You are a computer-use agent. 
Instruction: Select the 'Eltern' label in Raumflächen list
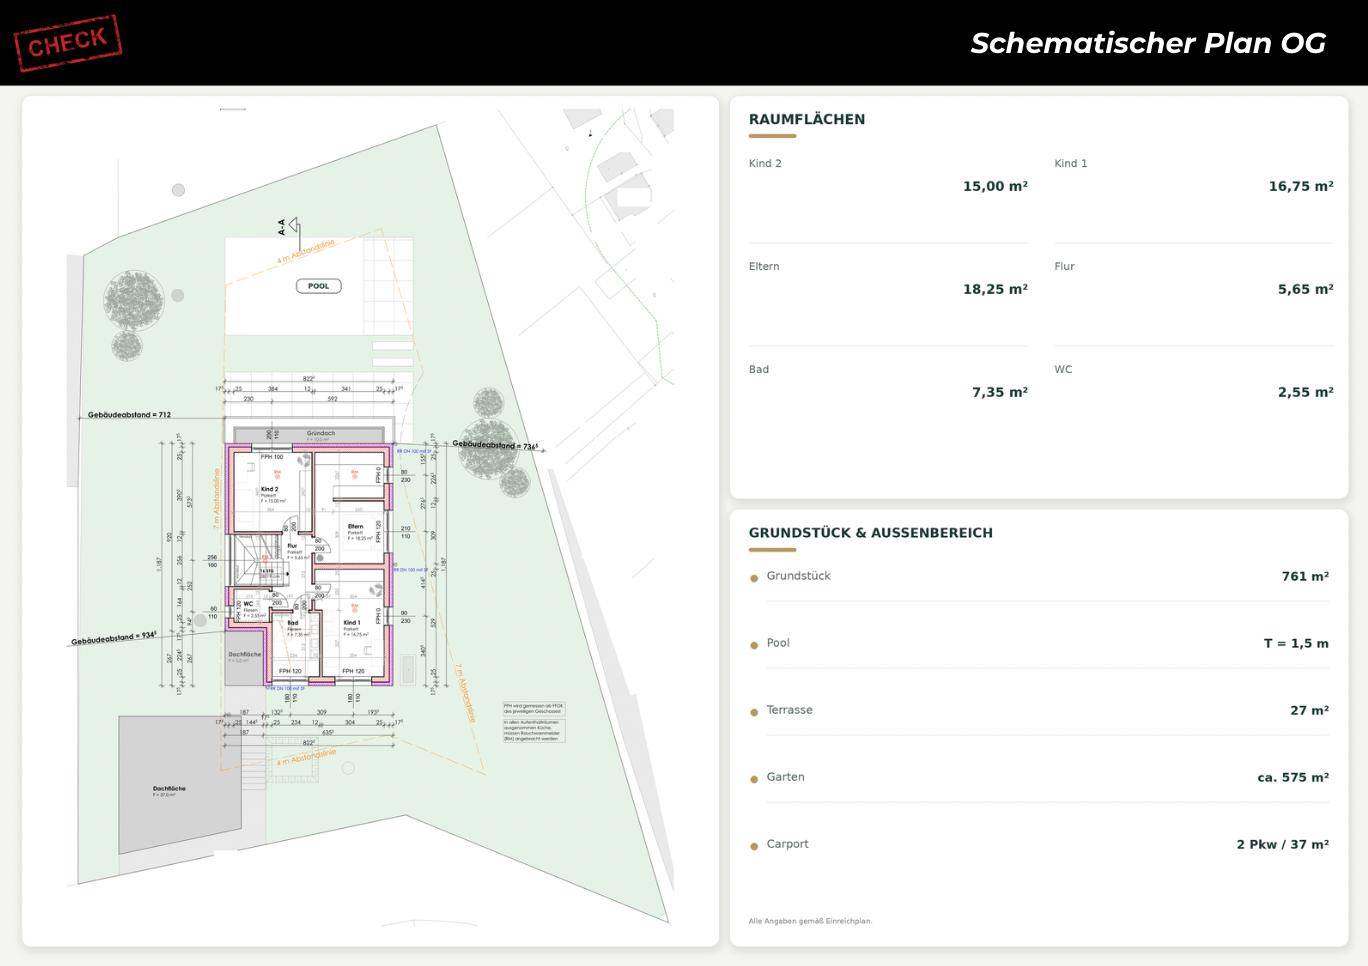pyautogui.click(x=764, y=266)
